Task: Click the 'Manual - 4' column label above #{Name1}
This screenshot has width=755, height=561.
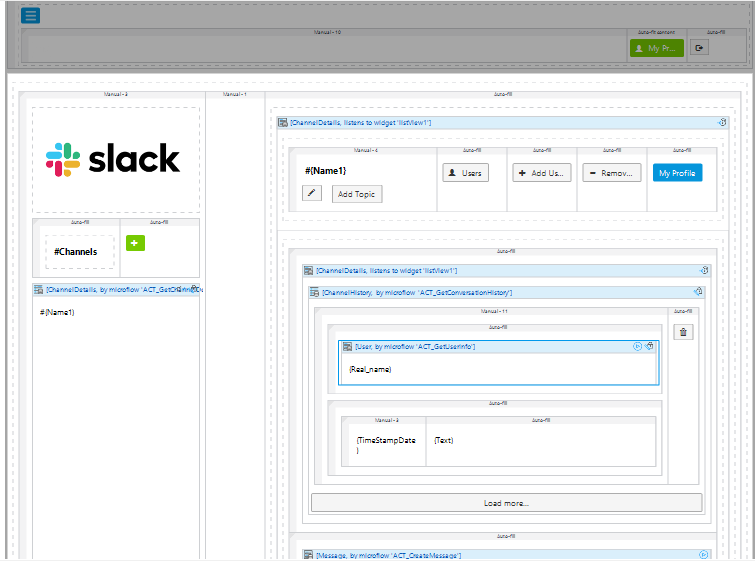Action: tap(365, 150)
